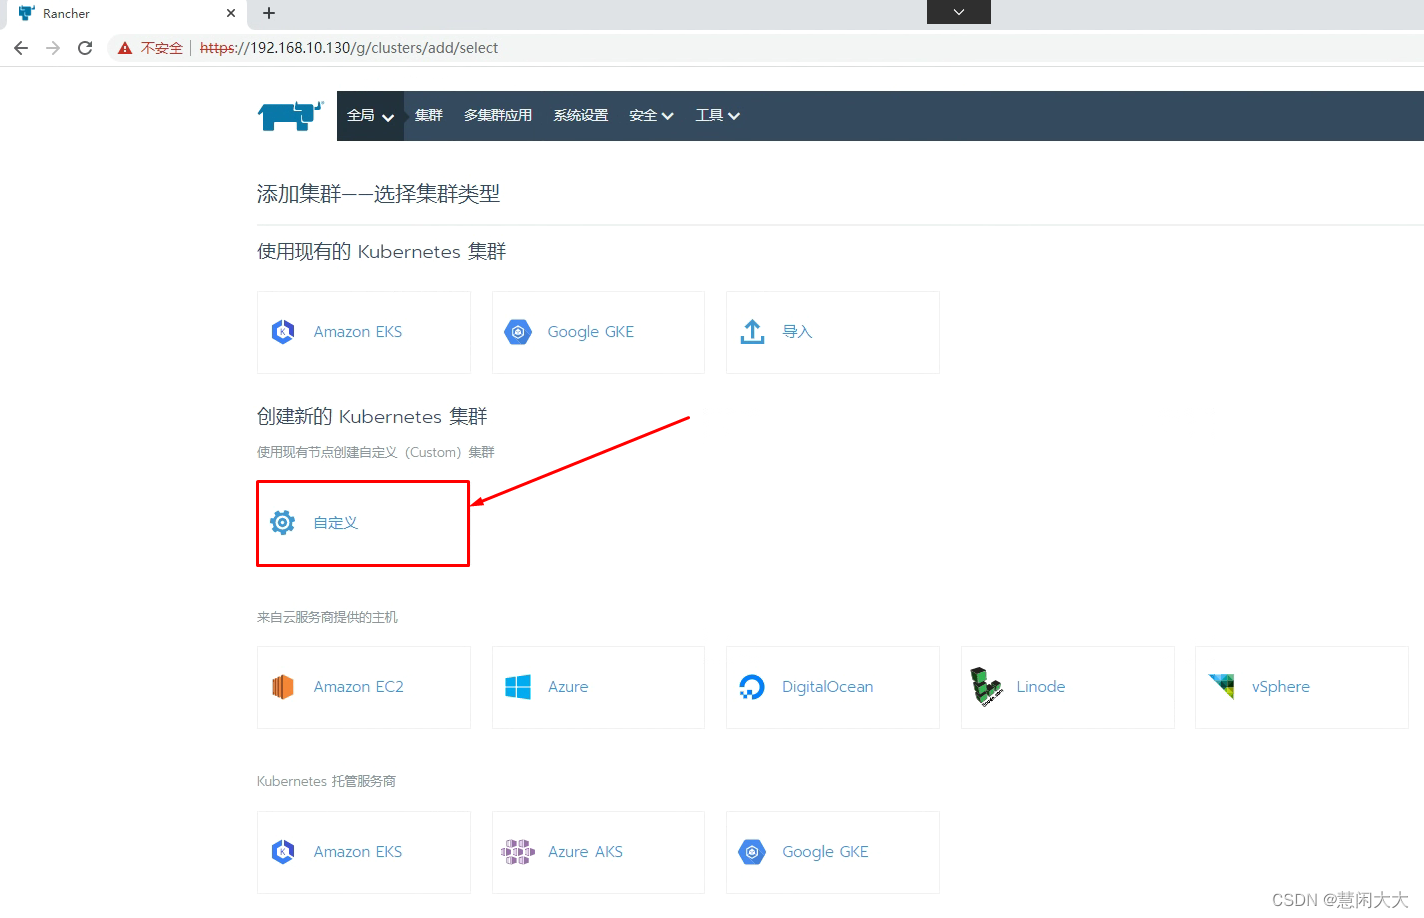Click the 使用现有节点创建自定义 (Custom) 集群 caption
The image size is (1424, 918).
(x=376, y=452)
